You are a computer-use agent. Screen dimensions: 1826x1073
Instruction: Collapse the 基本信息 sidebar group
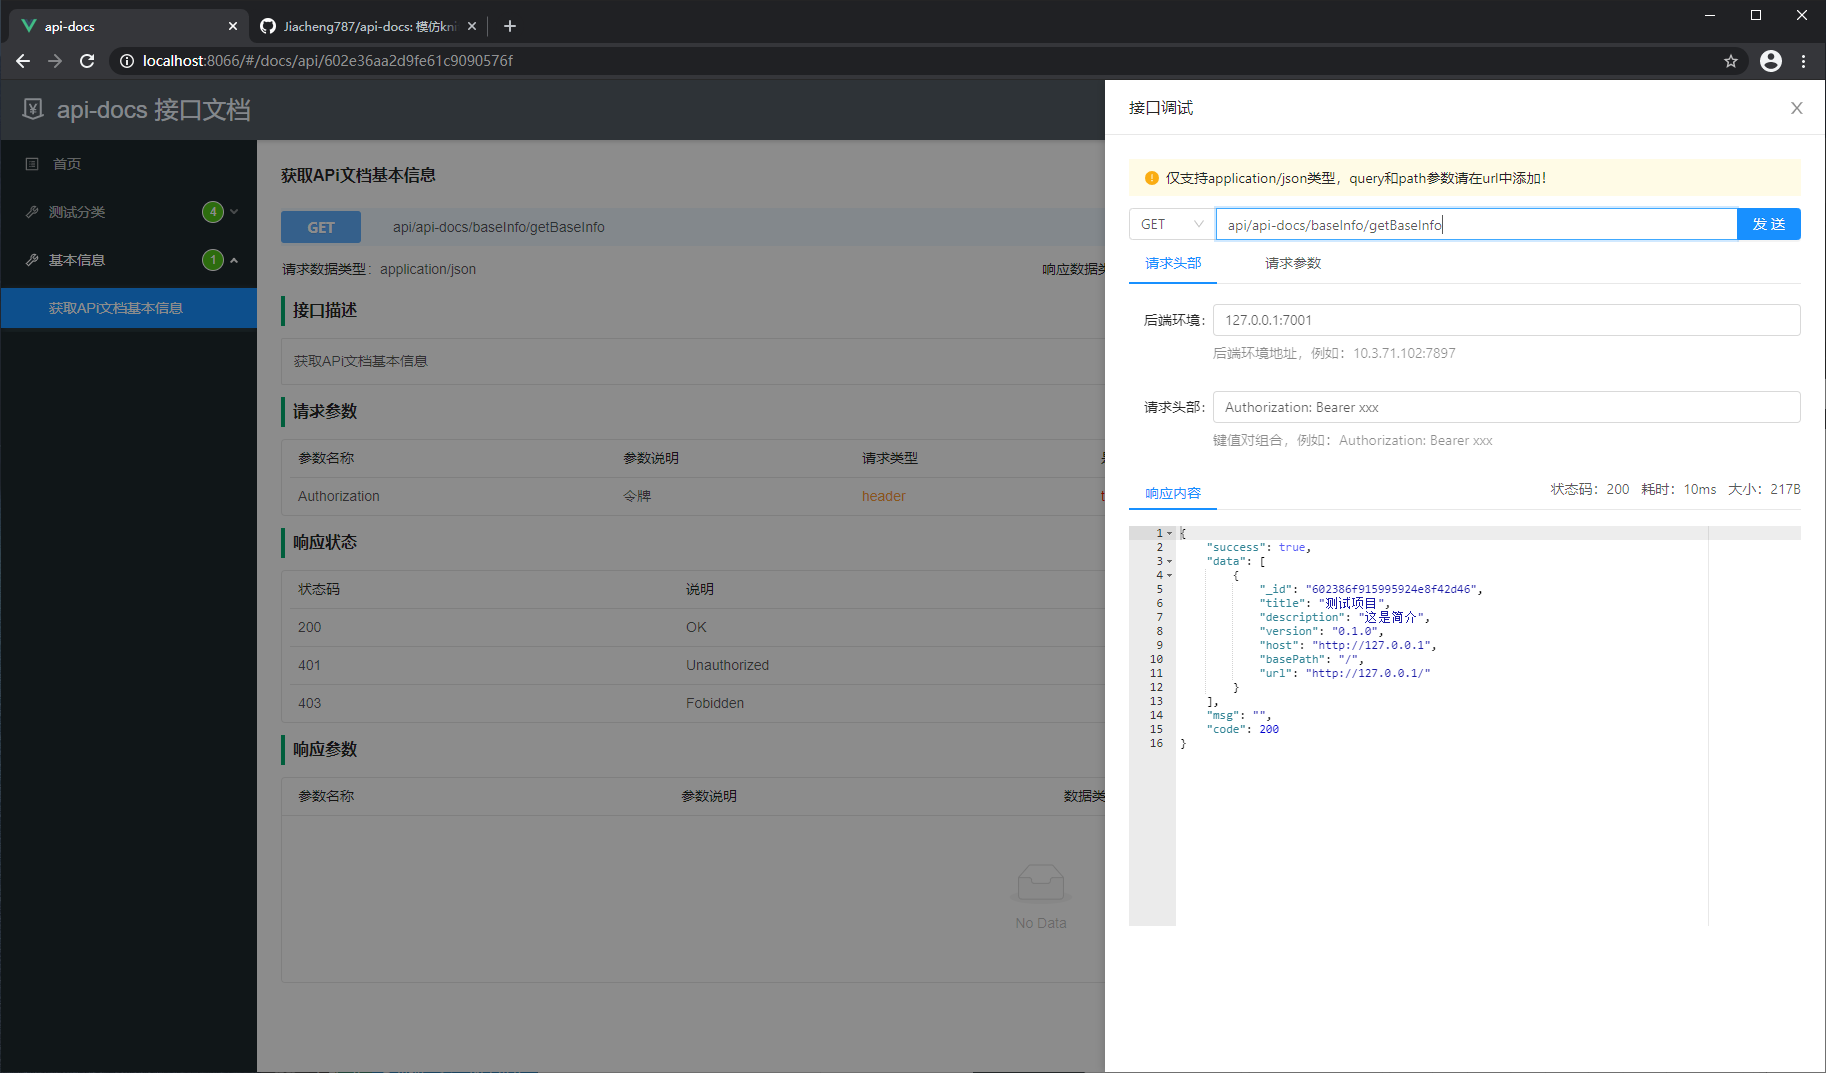[x=129, y=260]
